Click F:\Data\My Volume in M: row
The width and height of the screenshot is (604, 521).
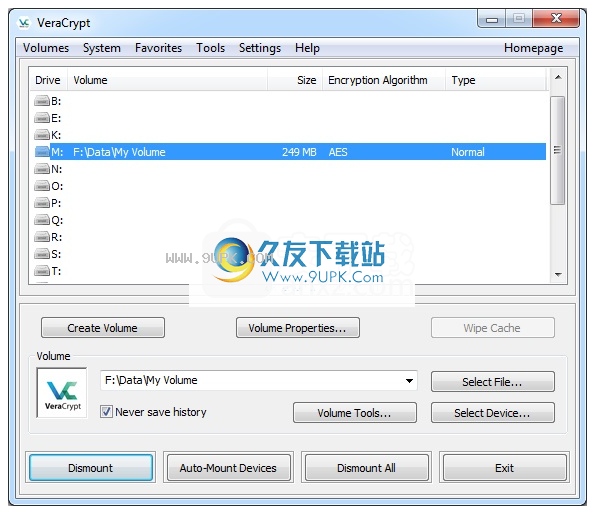[119, 152]
